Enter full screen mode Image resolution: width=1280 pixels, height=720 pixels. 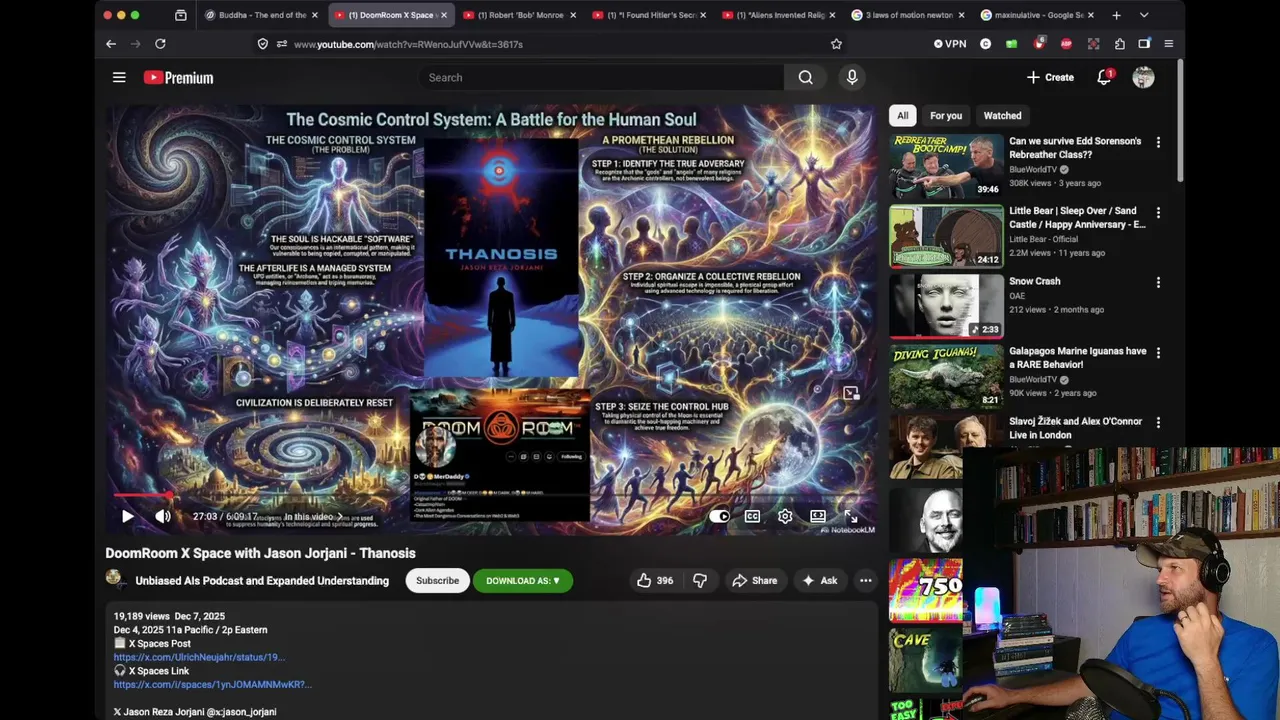pos(850,517)
